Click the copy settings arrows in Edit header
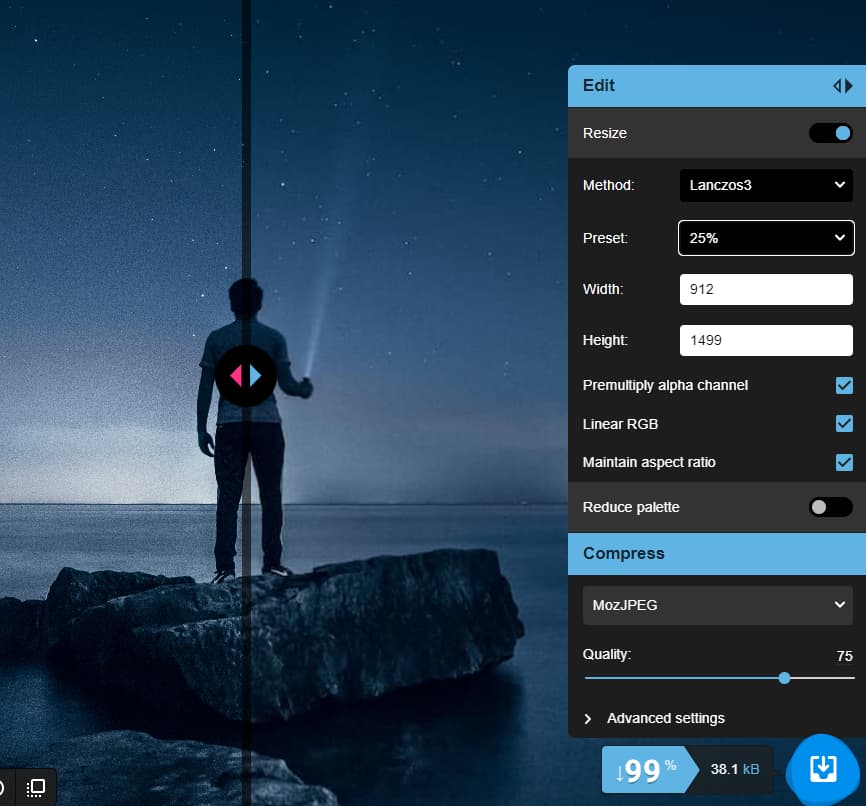Viewport: 866px width, 806px height. [842, 86]
